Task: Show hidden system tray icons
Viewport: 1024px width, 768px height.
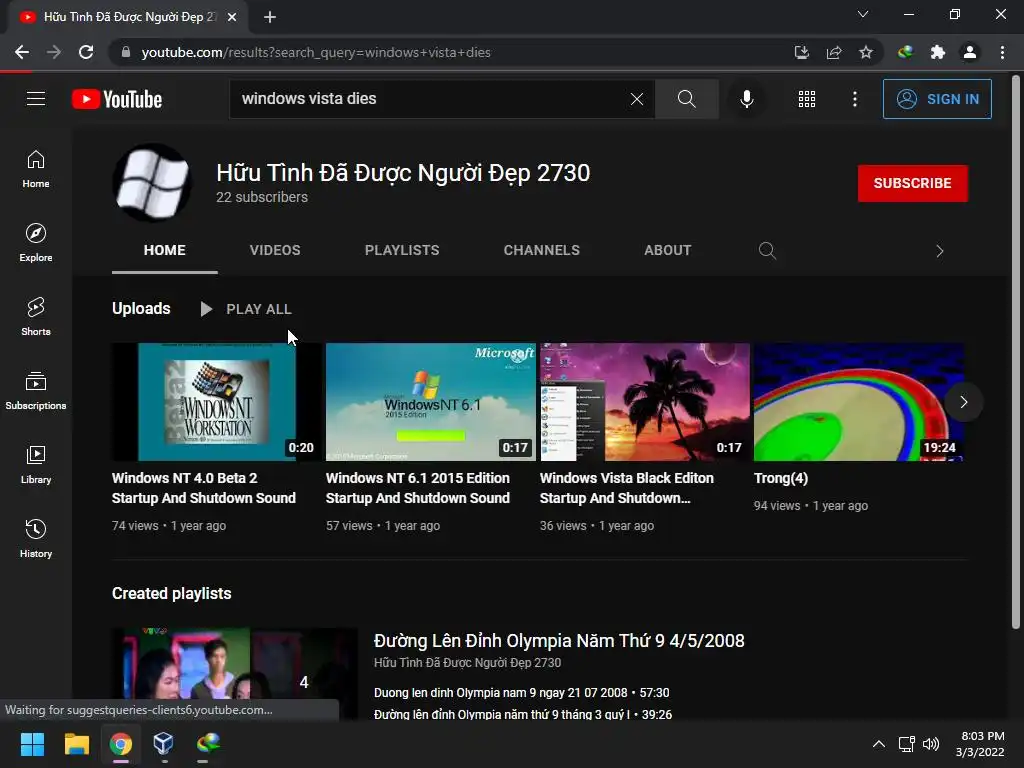Action: tap(879, 744)
